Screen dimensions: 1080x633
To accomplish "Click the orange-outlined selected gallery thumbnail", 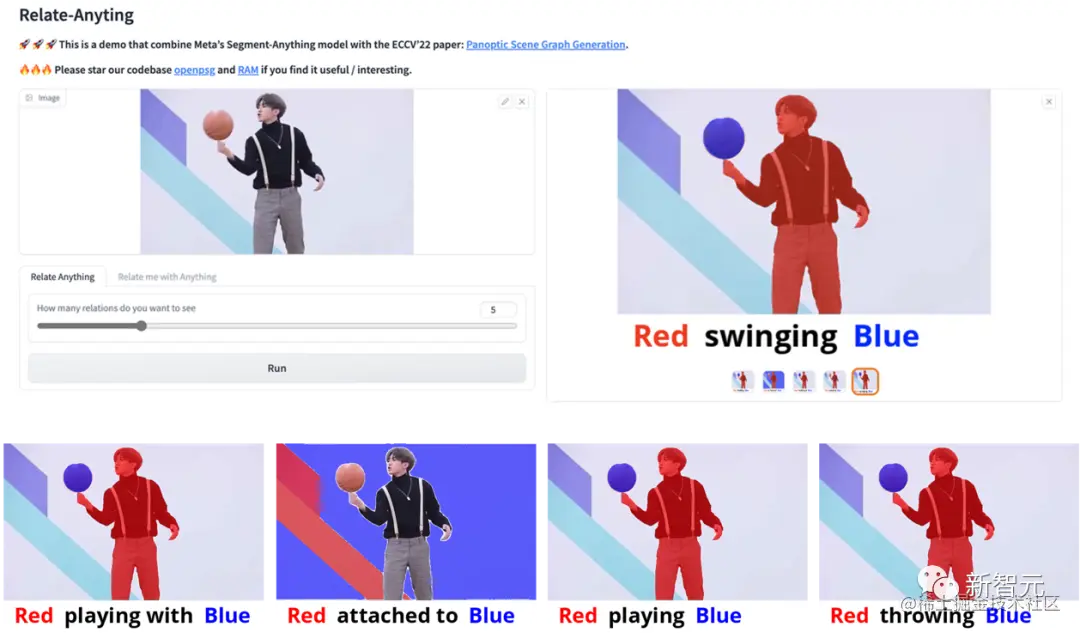I will point(865,381).
